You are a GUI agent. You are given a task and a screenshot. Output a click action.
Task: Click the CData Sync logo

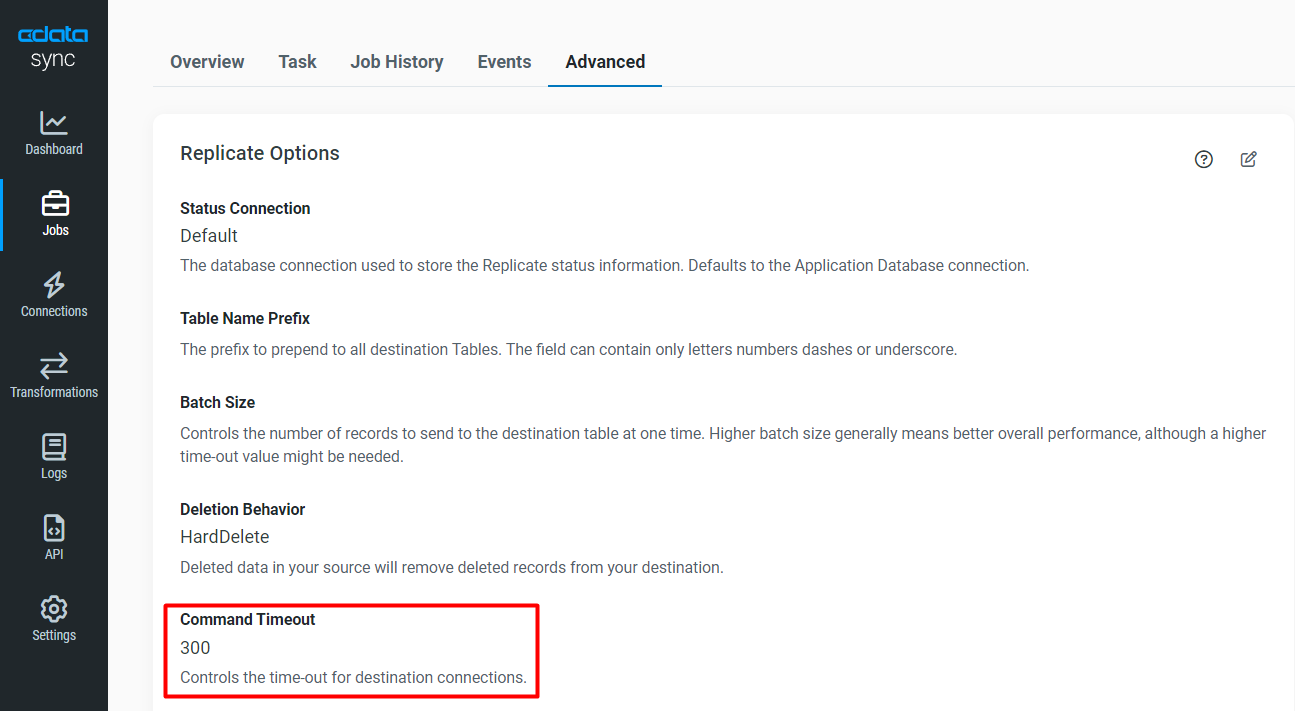click(53, 48)
